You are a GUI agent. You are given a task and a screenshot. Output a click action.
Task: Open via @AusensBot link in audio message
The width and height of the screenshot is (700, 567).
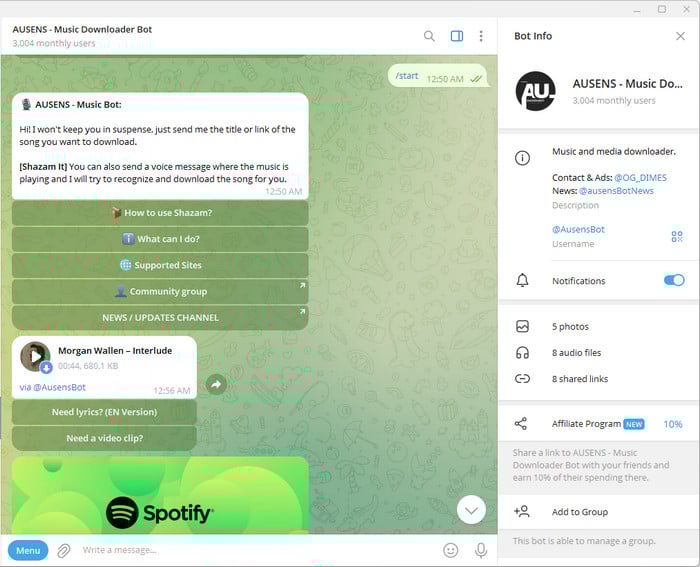52,388
